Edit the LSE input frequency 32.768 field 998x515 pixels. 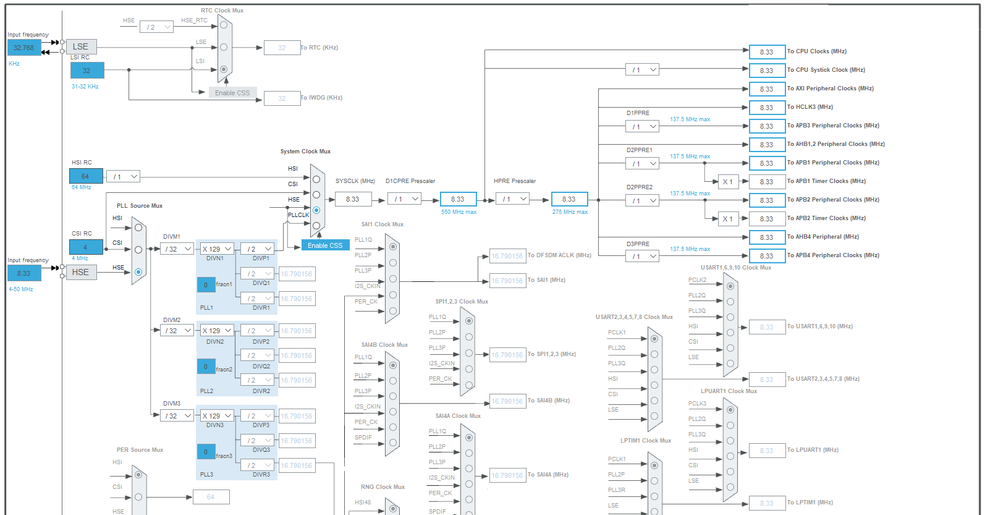point(24,48)
